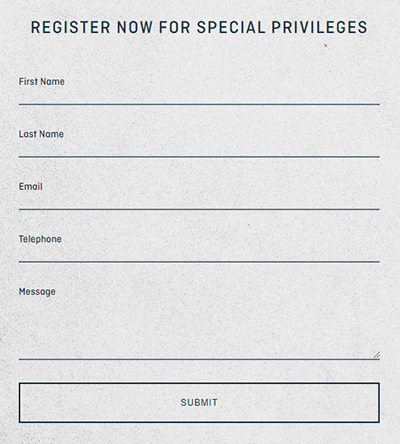Click the bottom border of the Message area

199,359
